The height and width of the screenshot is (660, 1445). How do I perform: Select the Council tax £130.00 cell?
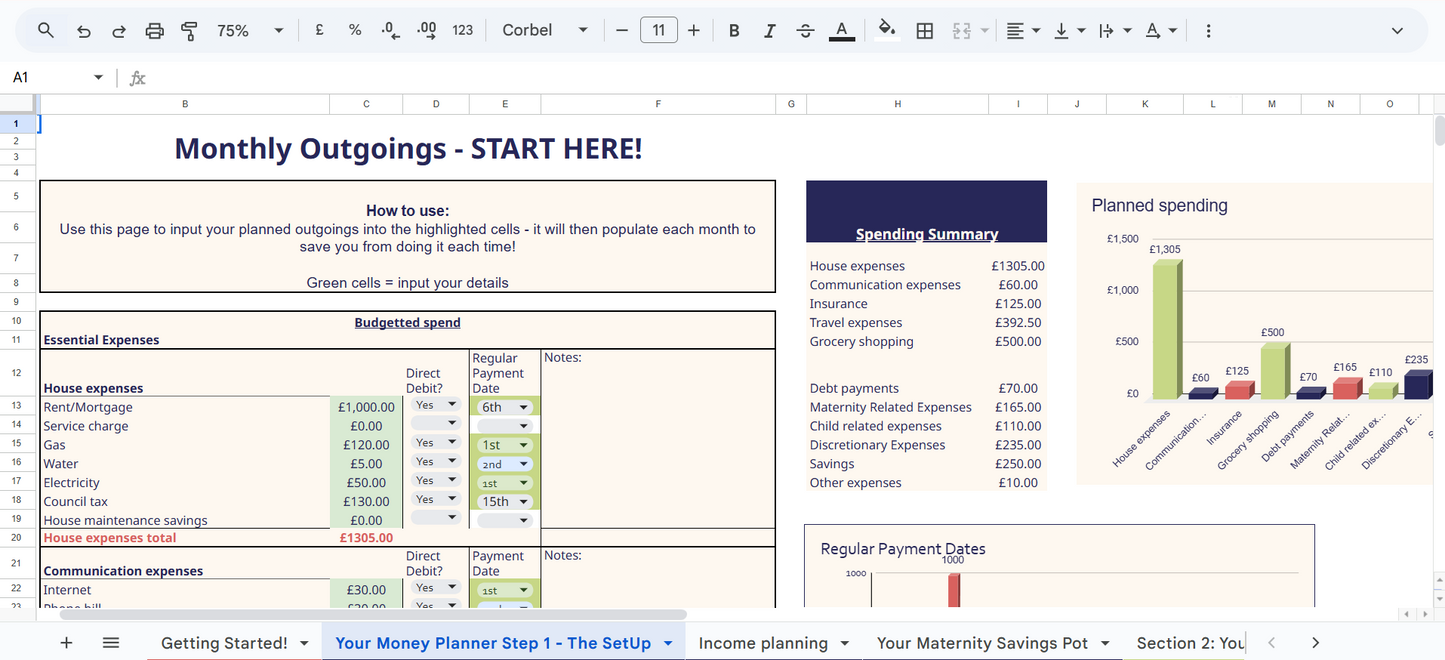[x=366, y=502]
